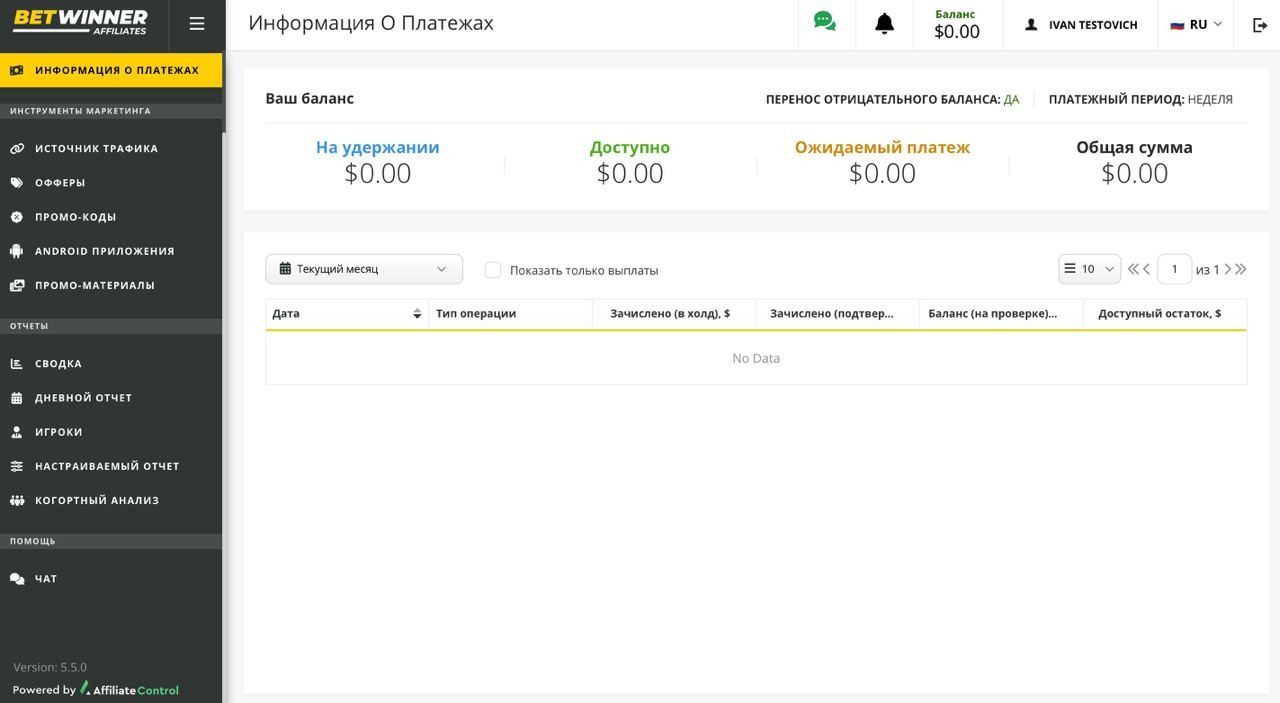This screenshot has width=1280, height=703.
Task: Open 'Когортный анализ' report
Action: point(97,500)
